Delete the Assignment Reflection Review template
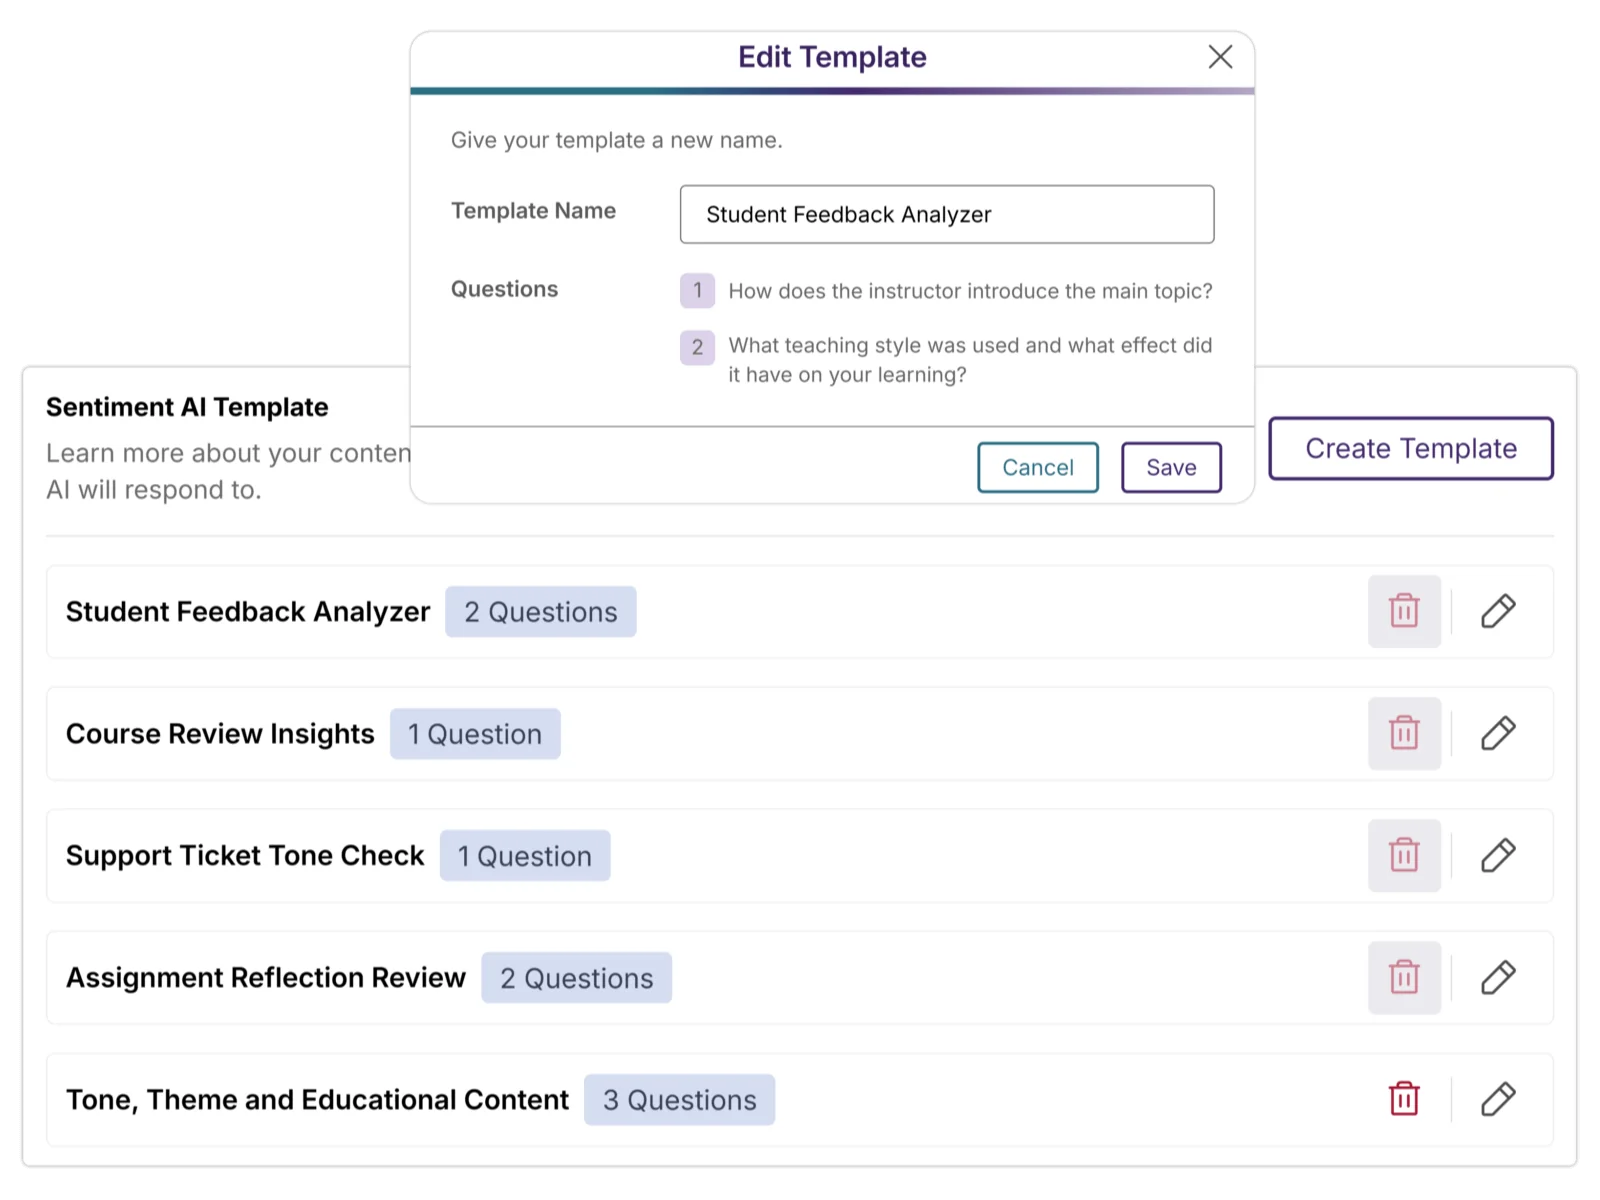Viewport: 1600px width, 1200px height. pos(1404,977)
